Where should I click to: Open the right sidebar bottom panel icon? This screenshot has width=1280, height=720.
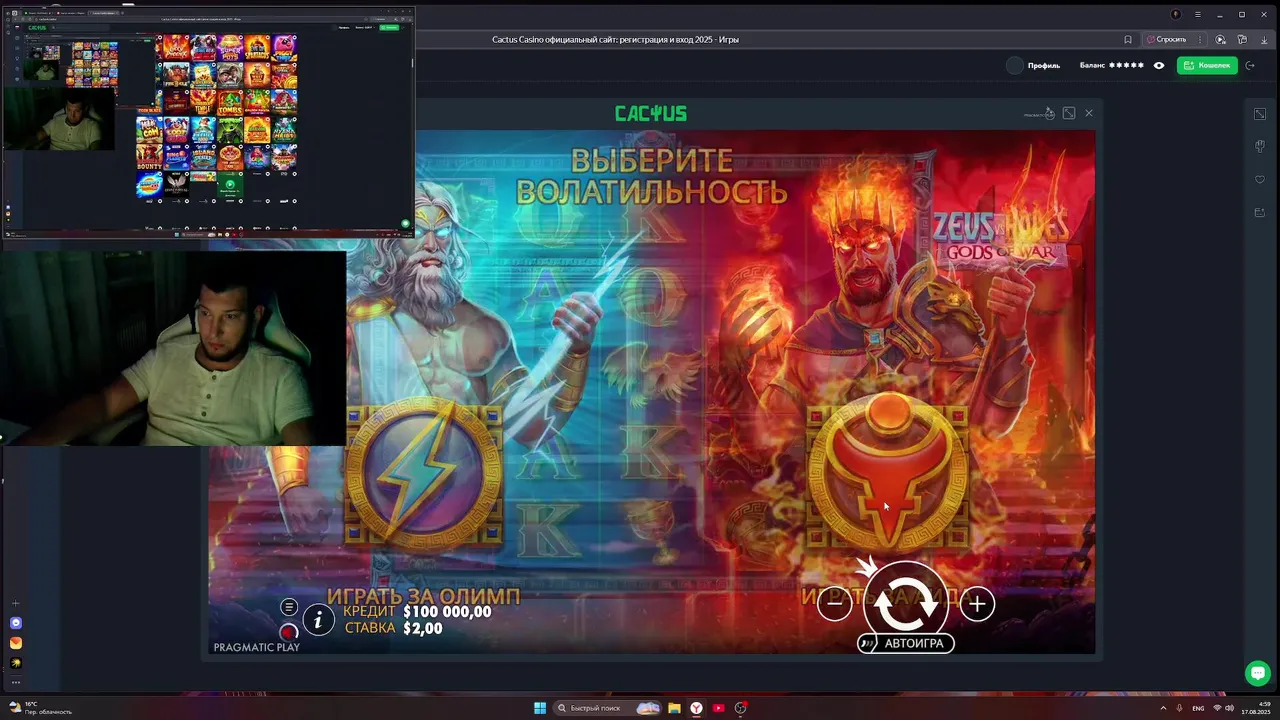point(1260,213)
